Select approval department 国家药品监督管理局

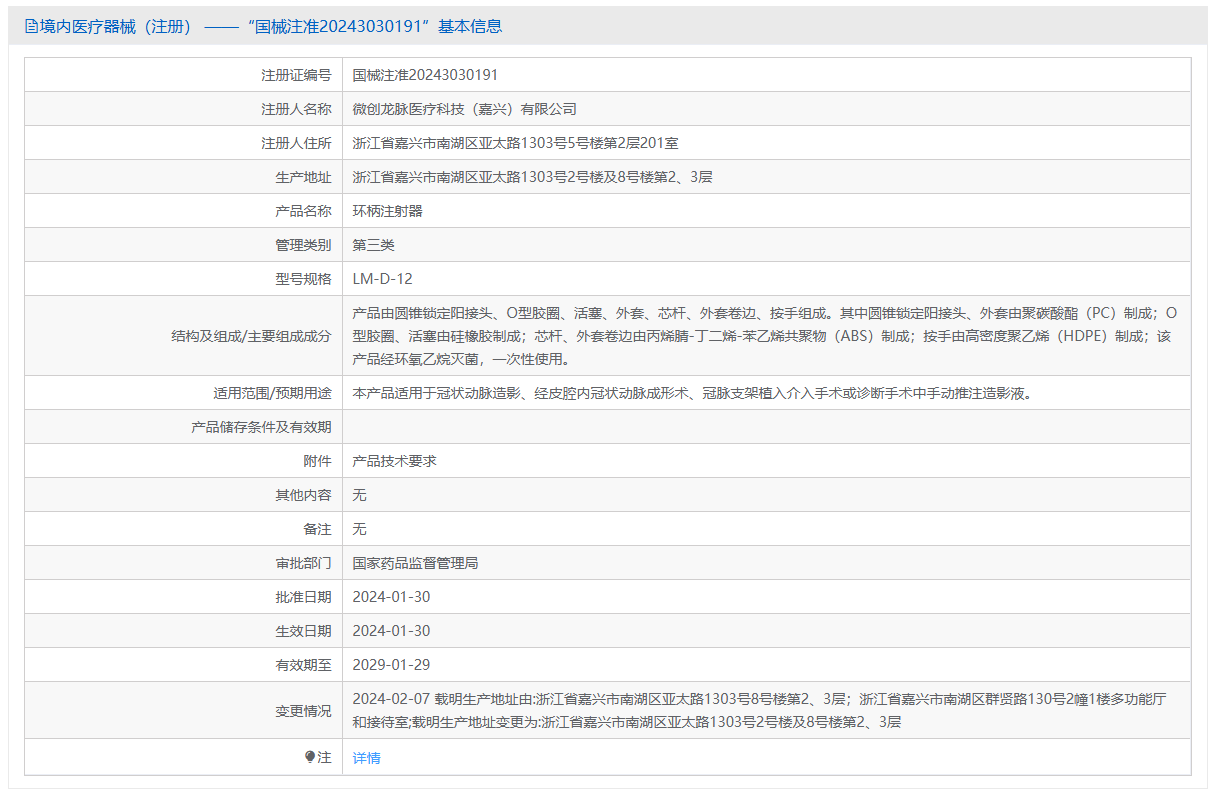point(416,563)
